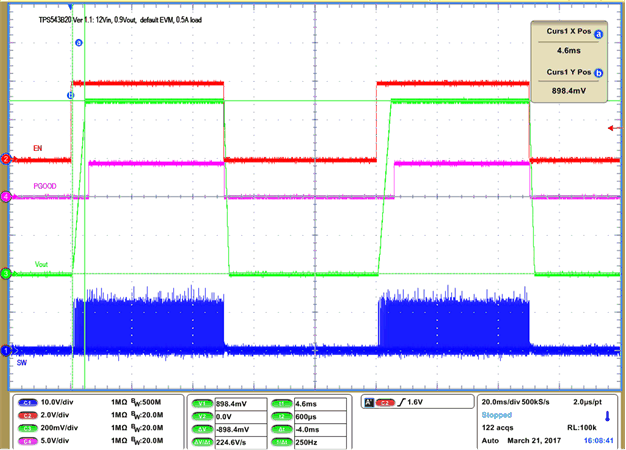Click the t1 value 4.6ms field

(320, 404)
